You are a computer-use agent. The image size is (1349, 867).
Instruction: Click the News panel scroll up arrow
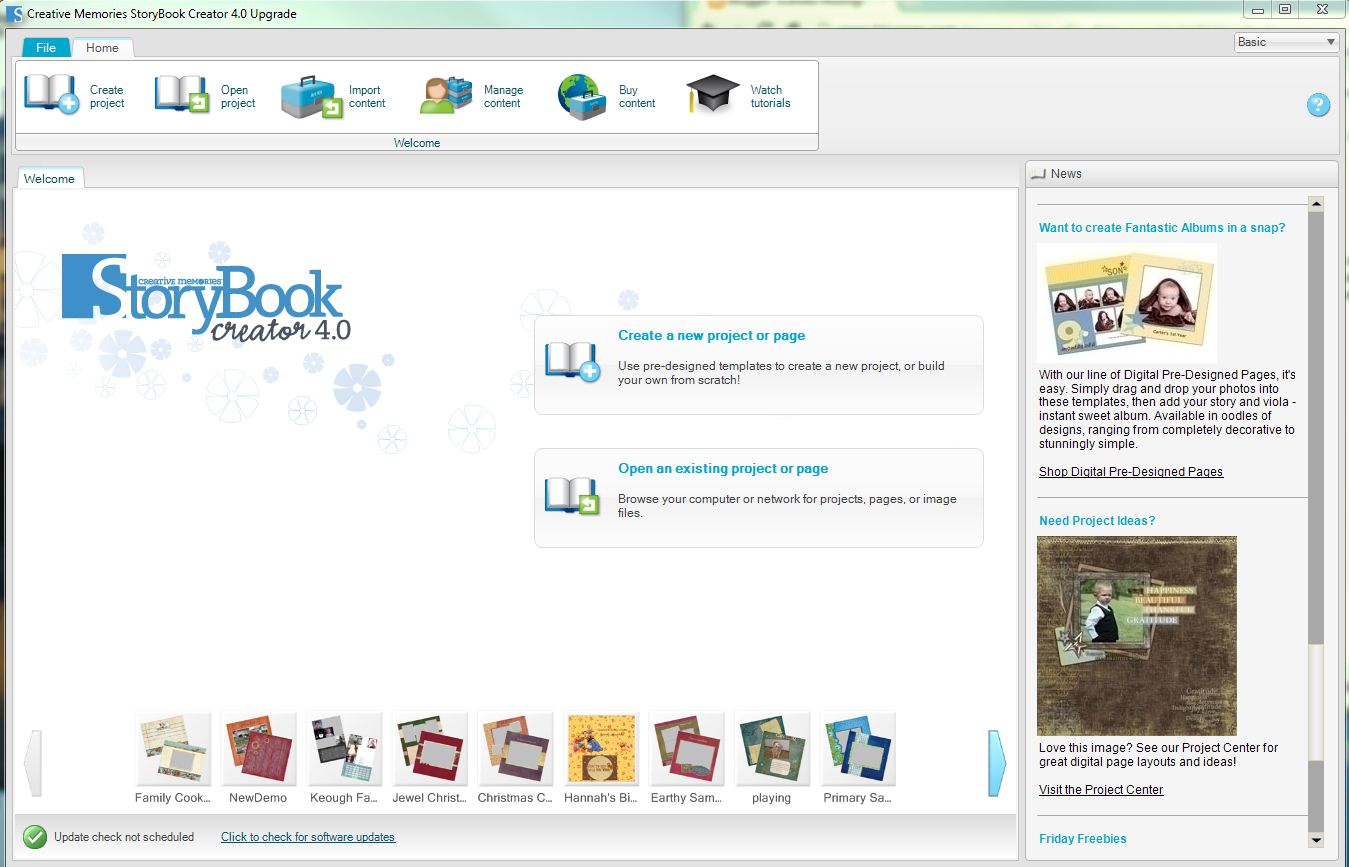coord(1316,204)
